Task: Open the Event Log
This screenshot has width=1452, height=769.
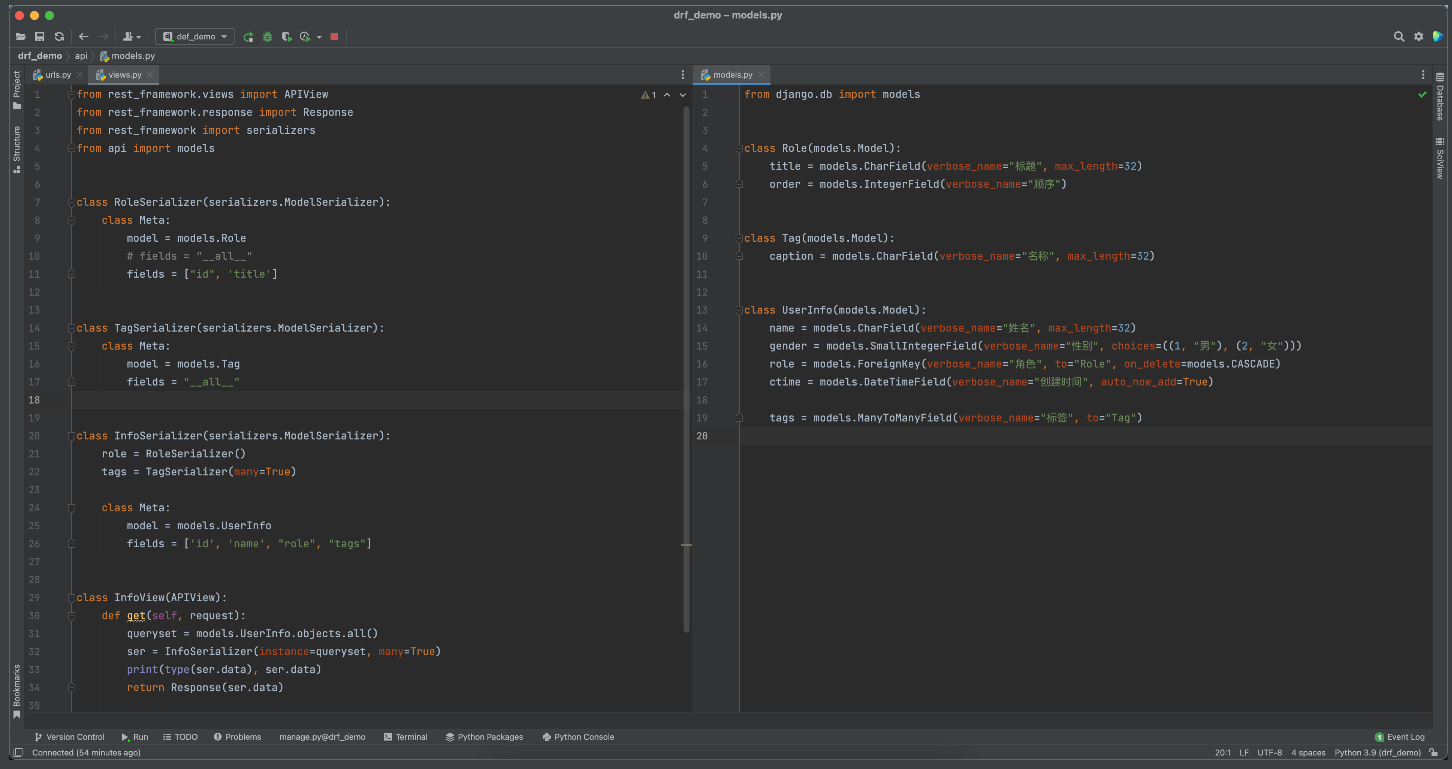Action: (x=1400, y=737)
